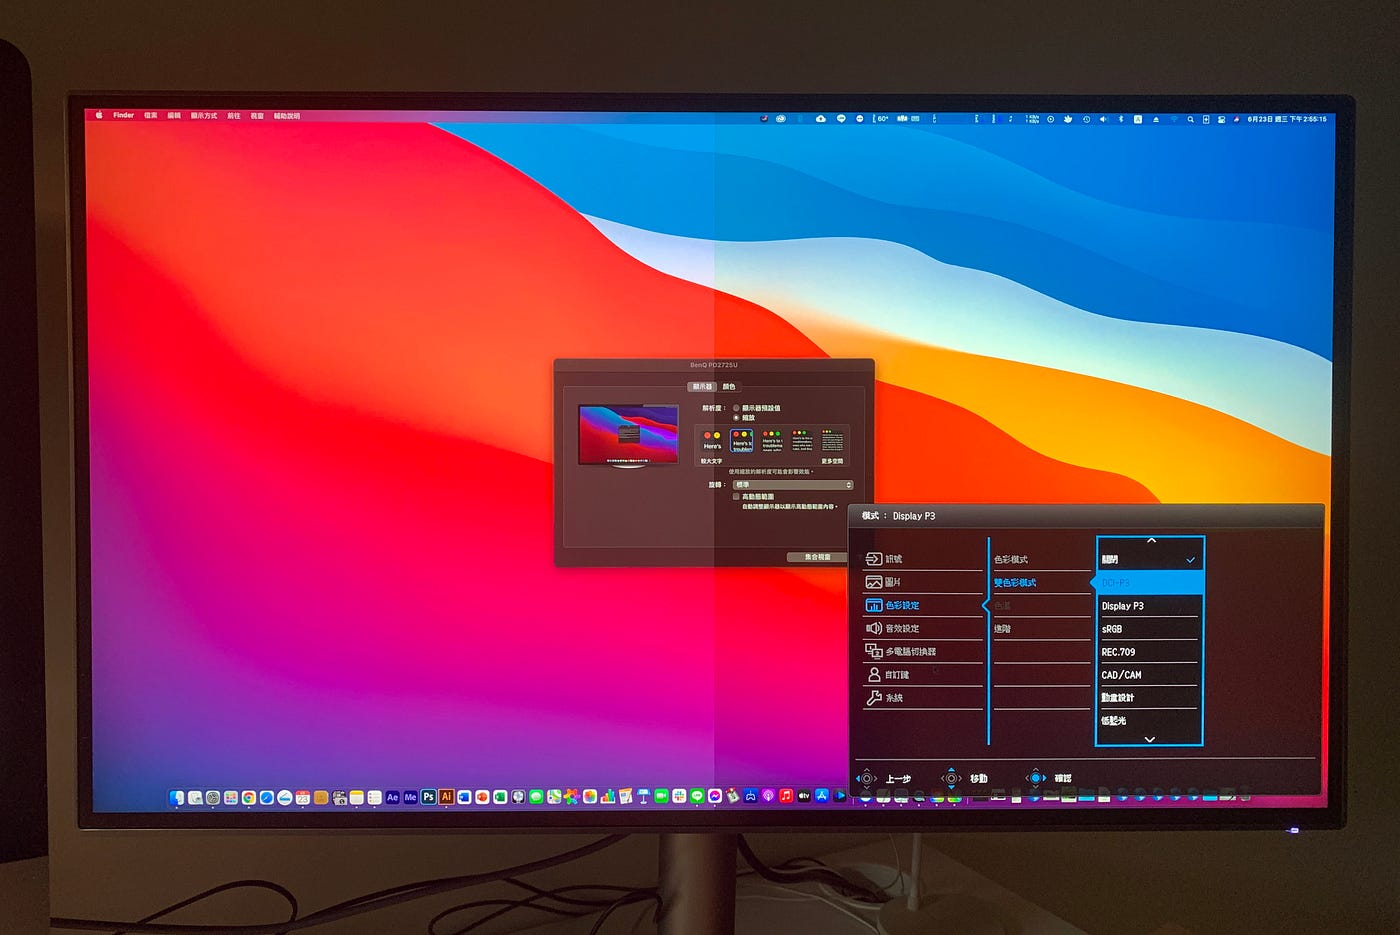This screenshot has height=935, width=1400.
Task: Choose 動畫設計 animation mode in OSD
Action: [x=1150, y=698]
